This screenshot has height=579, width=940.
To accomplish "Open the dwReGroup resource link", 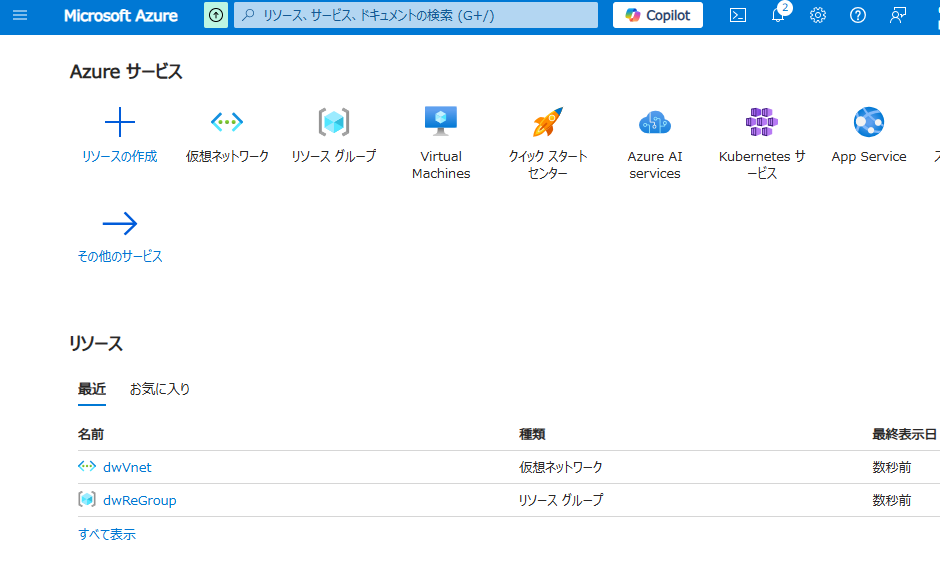I will click(140, 500).
